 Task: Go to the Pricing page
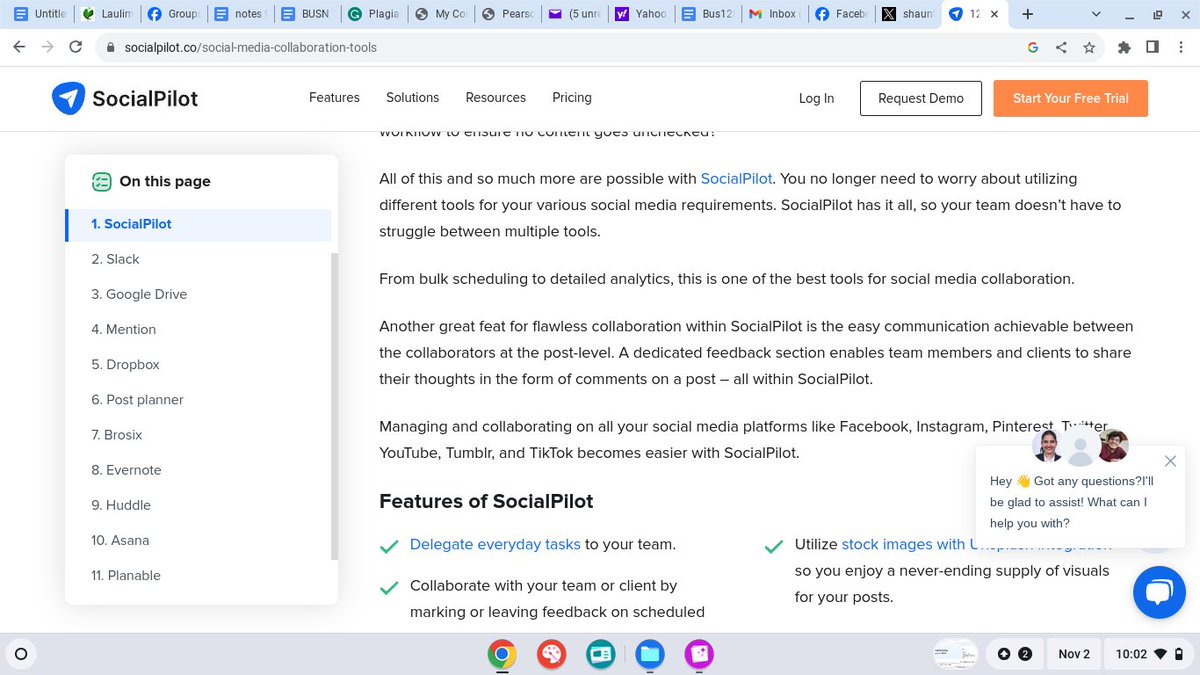[572, 98]
